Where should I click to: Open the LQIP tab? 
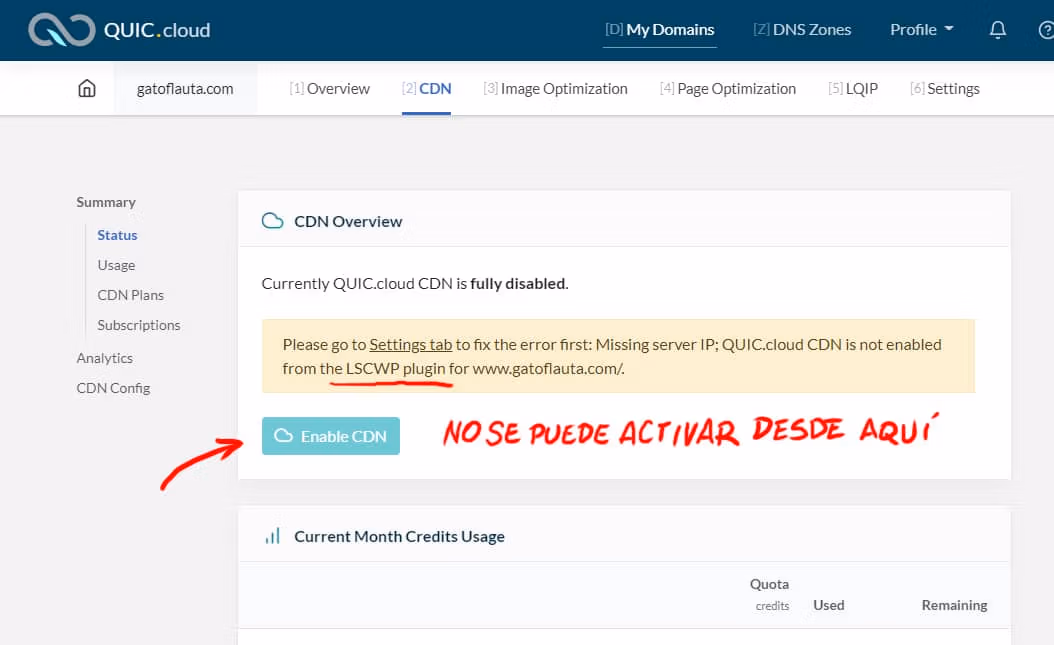tap(853, 89)
